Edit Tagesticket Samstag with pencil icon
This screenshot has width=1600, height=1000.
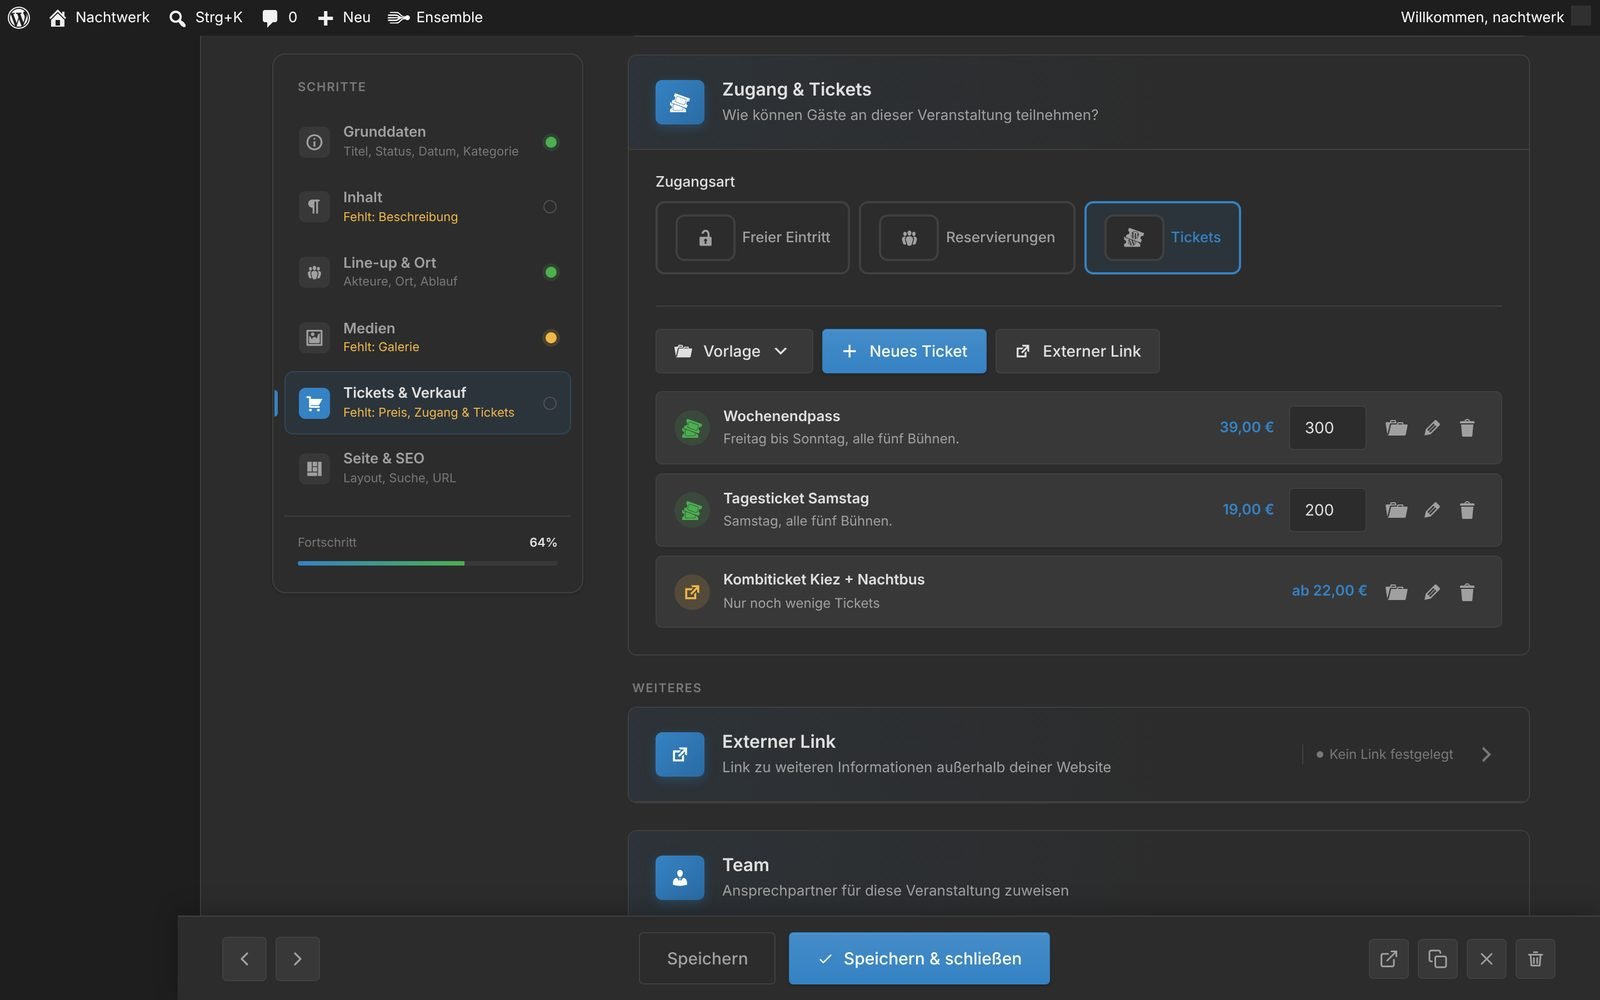click(x=1432, y=510)
